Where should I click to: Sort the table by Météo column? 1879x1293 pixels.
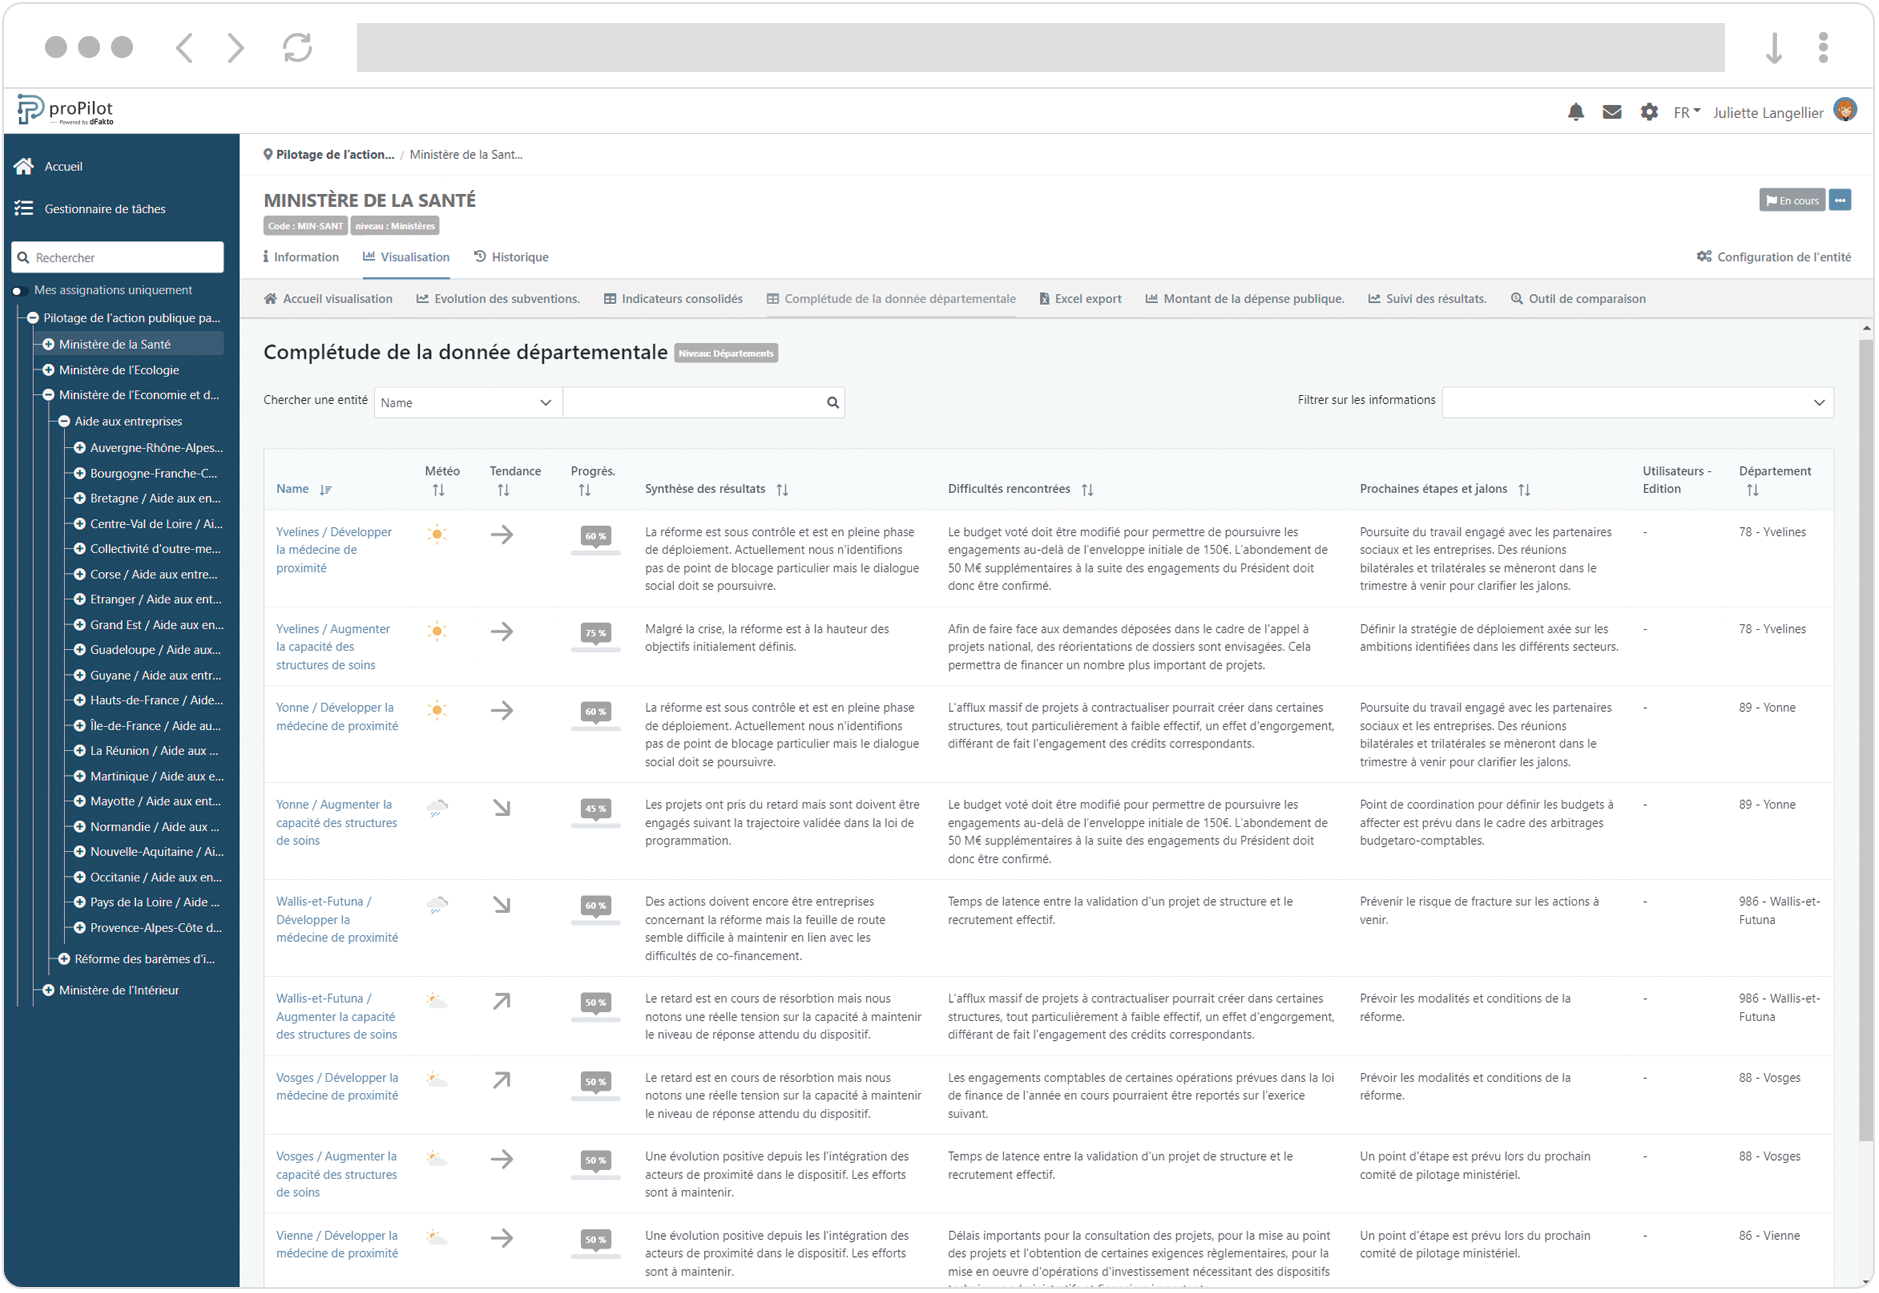click(438, 490)
